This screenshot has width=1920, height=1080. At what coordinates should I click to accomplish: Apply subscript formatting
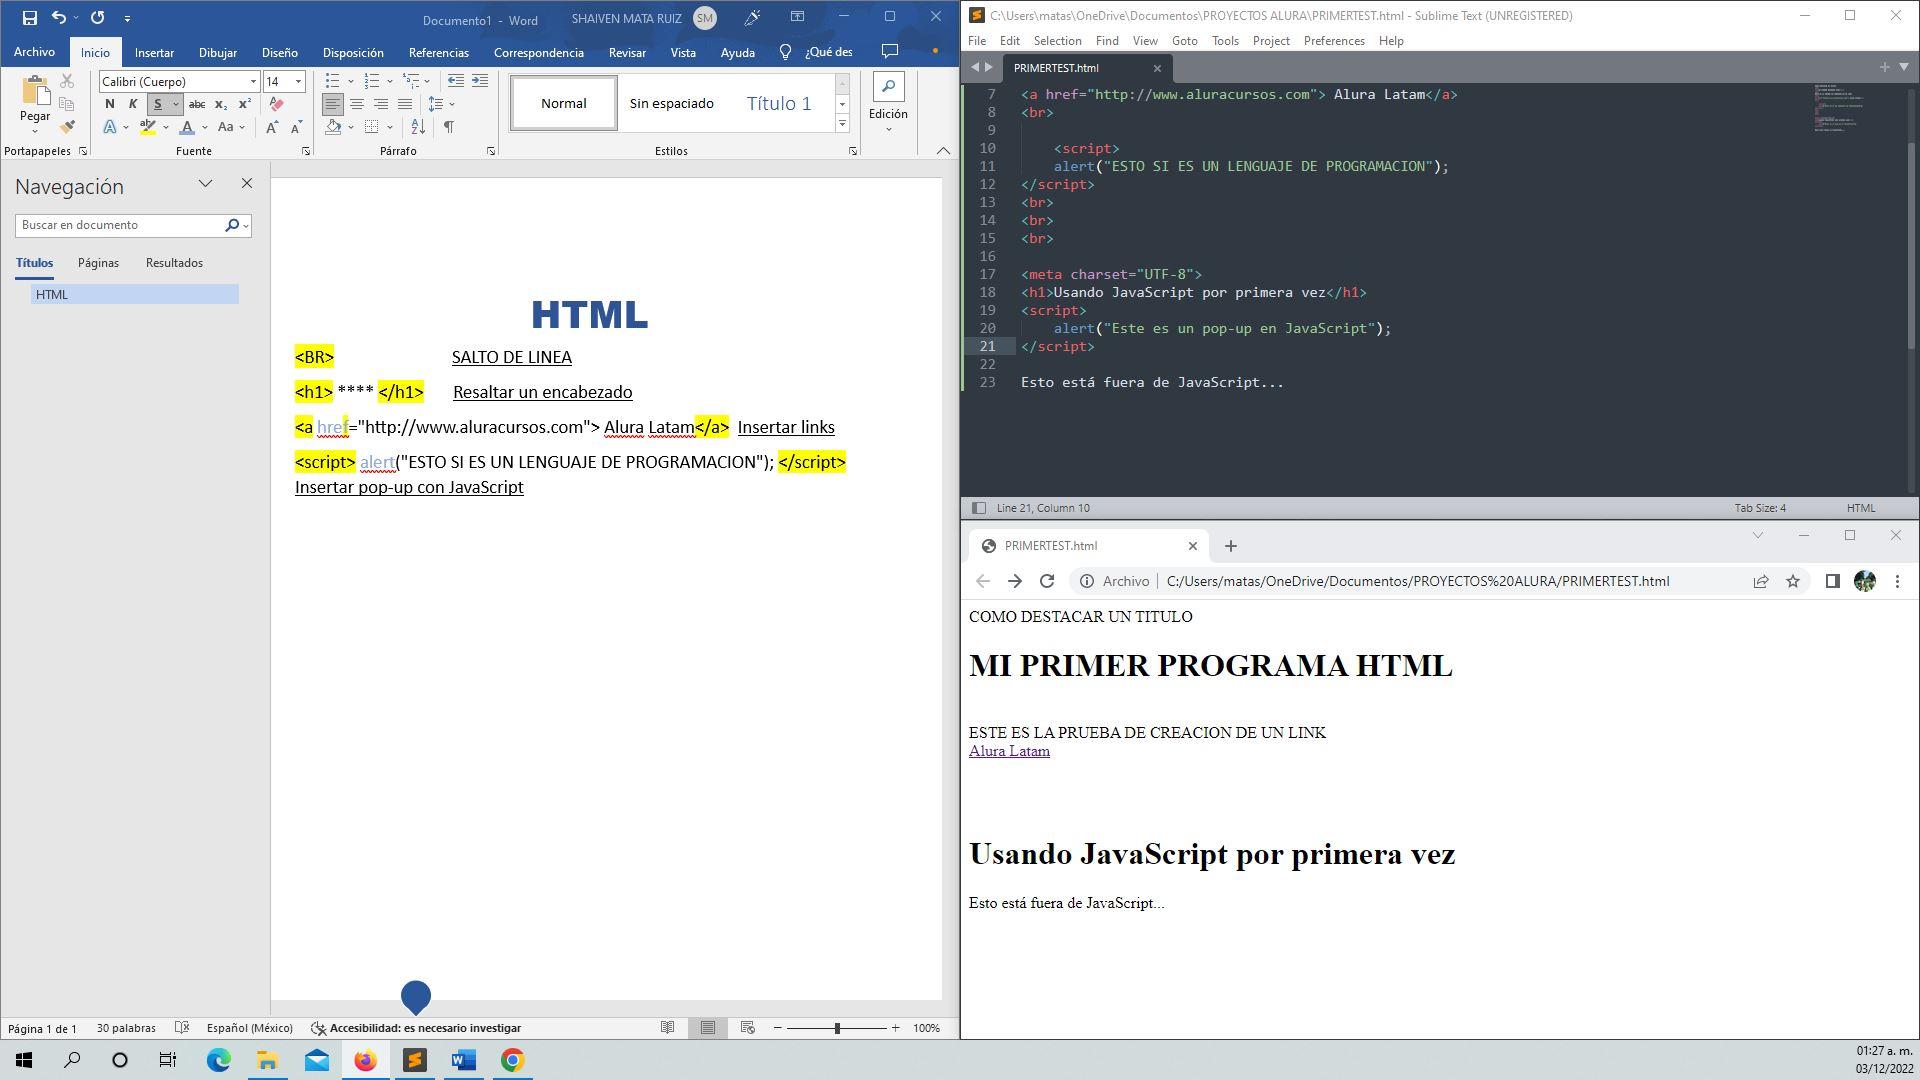(x=221, y=104)
